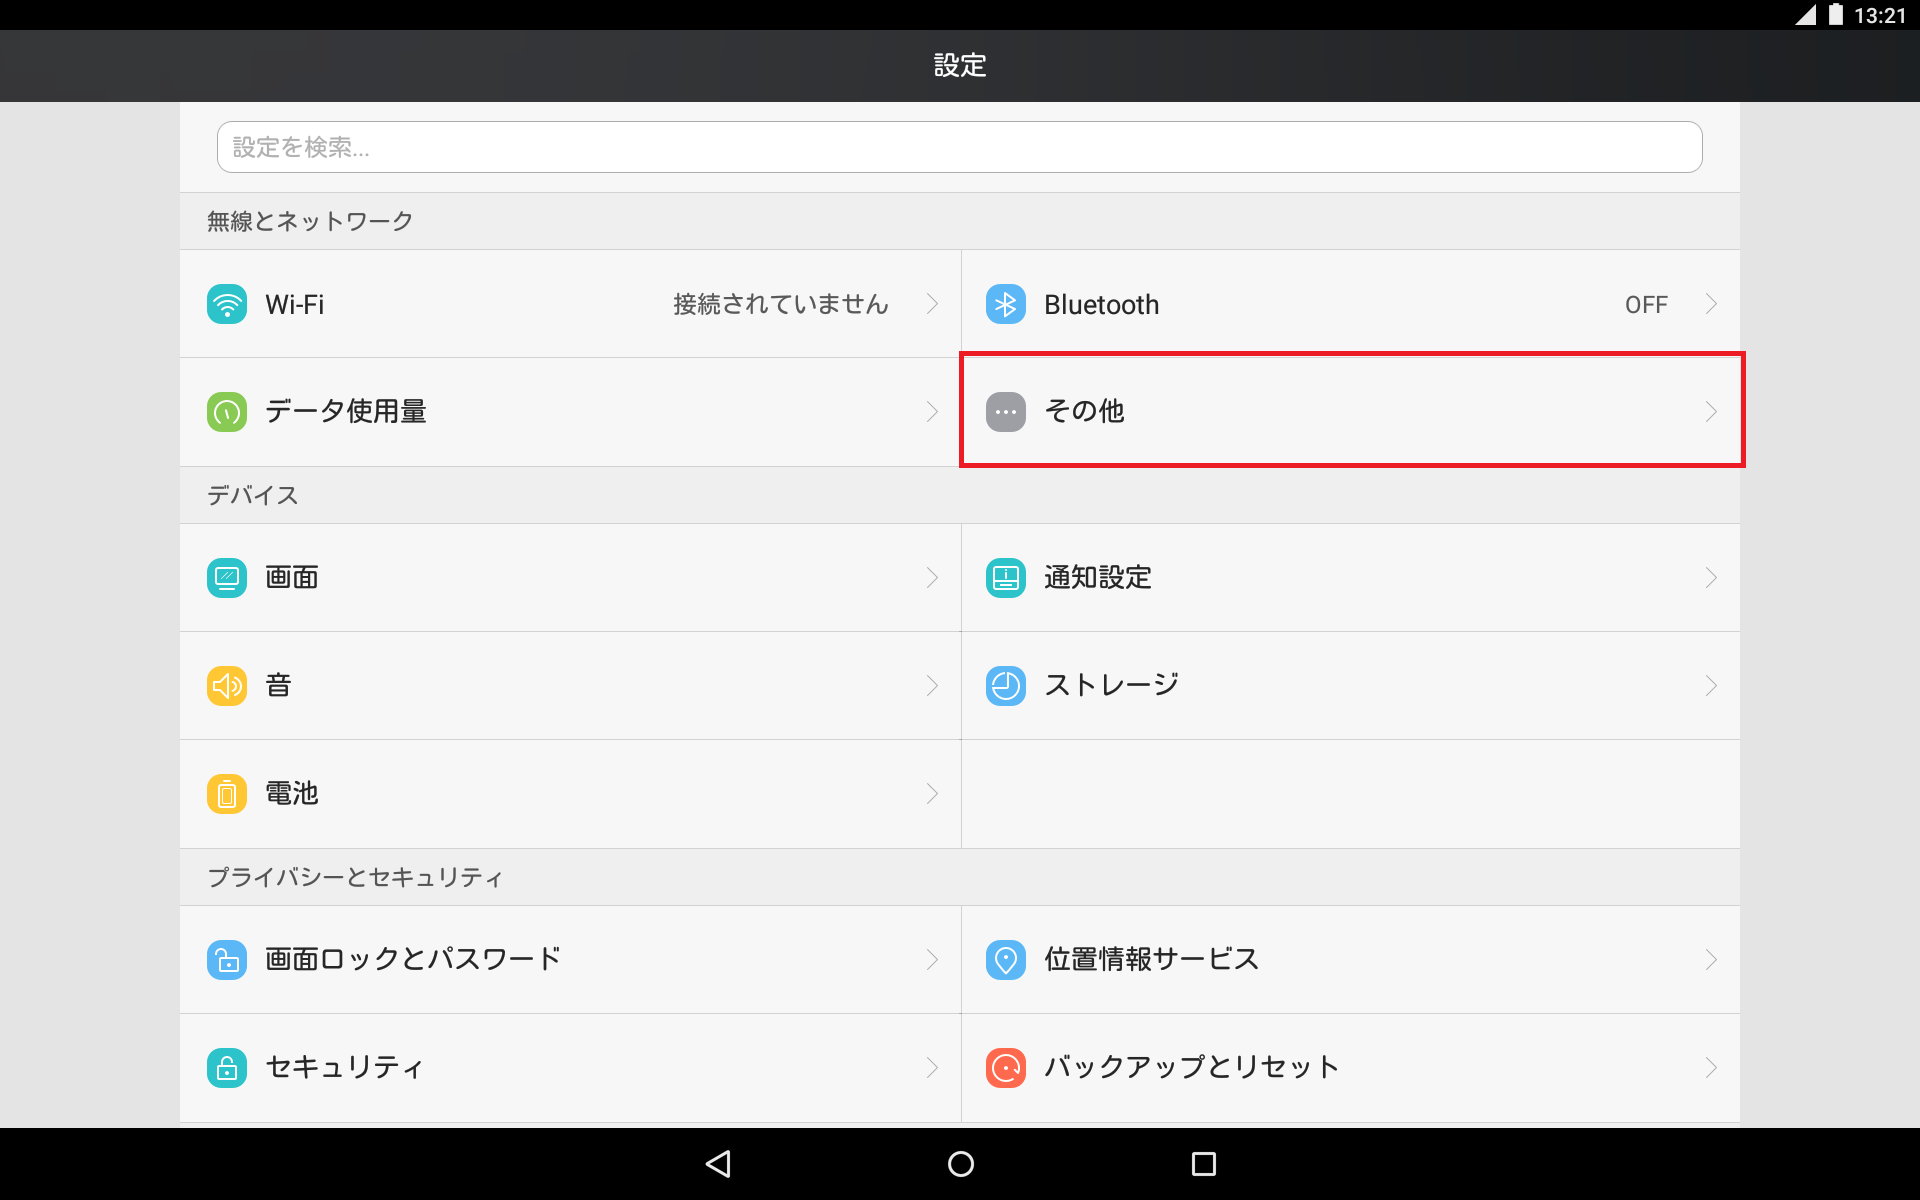Select the 音 speaker icon
The image size is (1920, 1200).
pyautogui.click(x=227, y=685)
